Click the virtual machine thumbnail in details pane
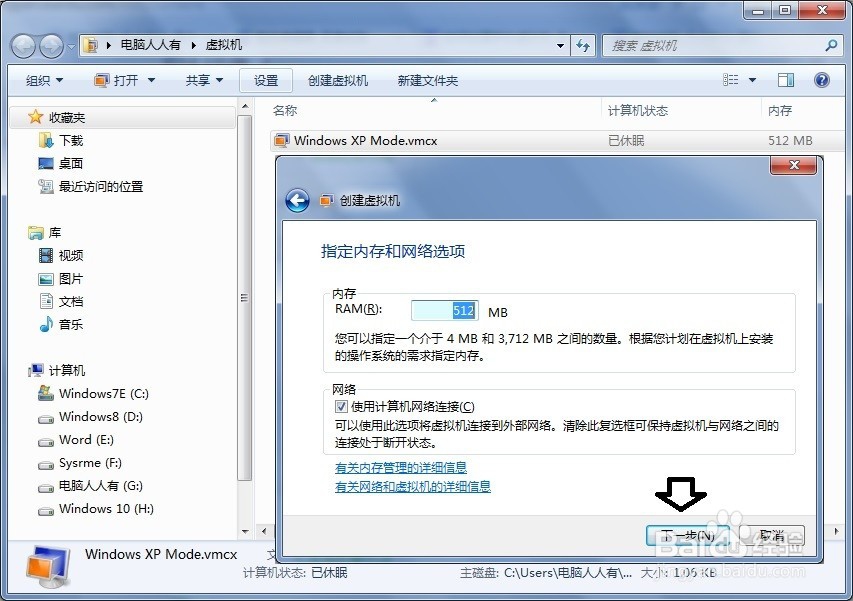853x601 pixels. coord(48,567)
